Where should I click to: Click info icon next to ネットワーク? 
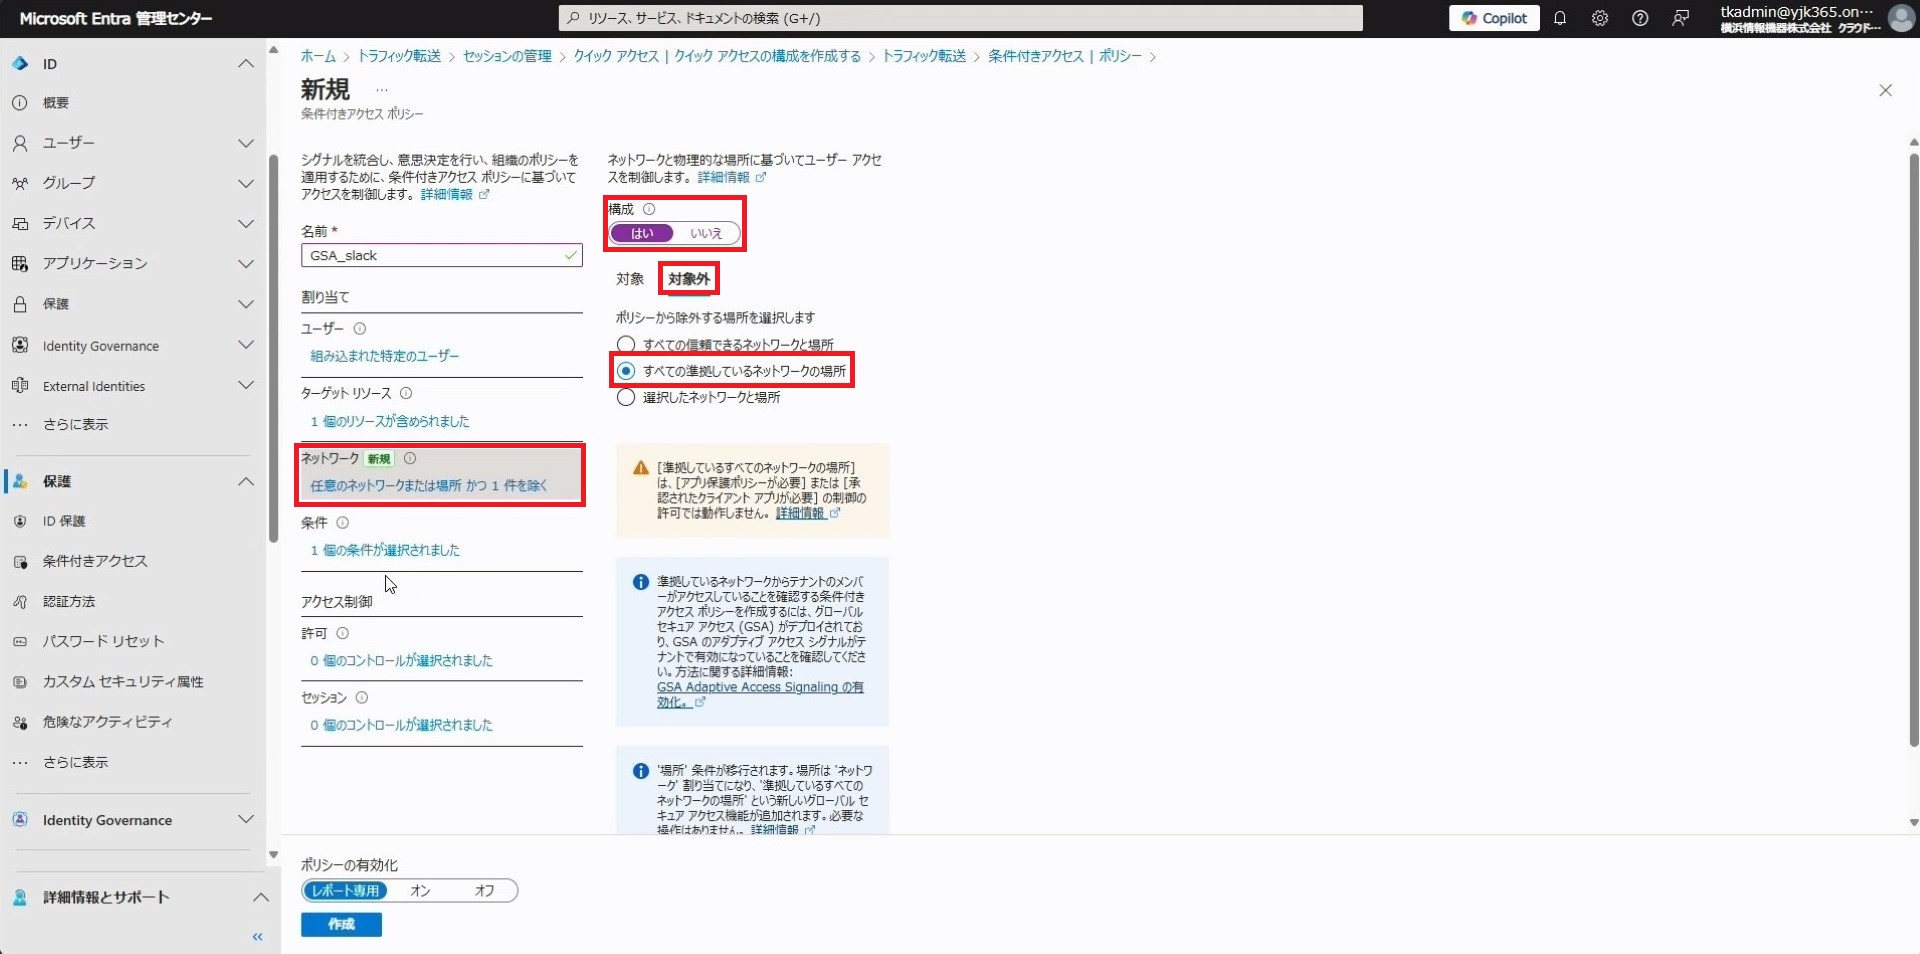pos(410,458)
